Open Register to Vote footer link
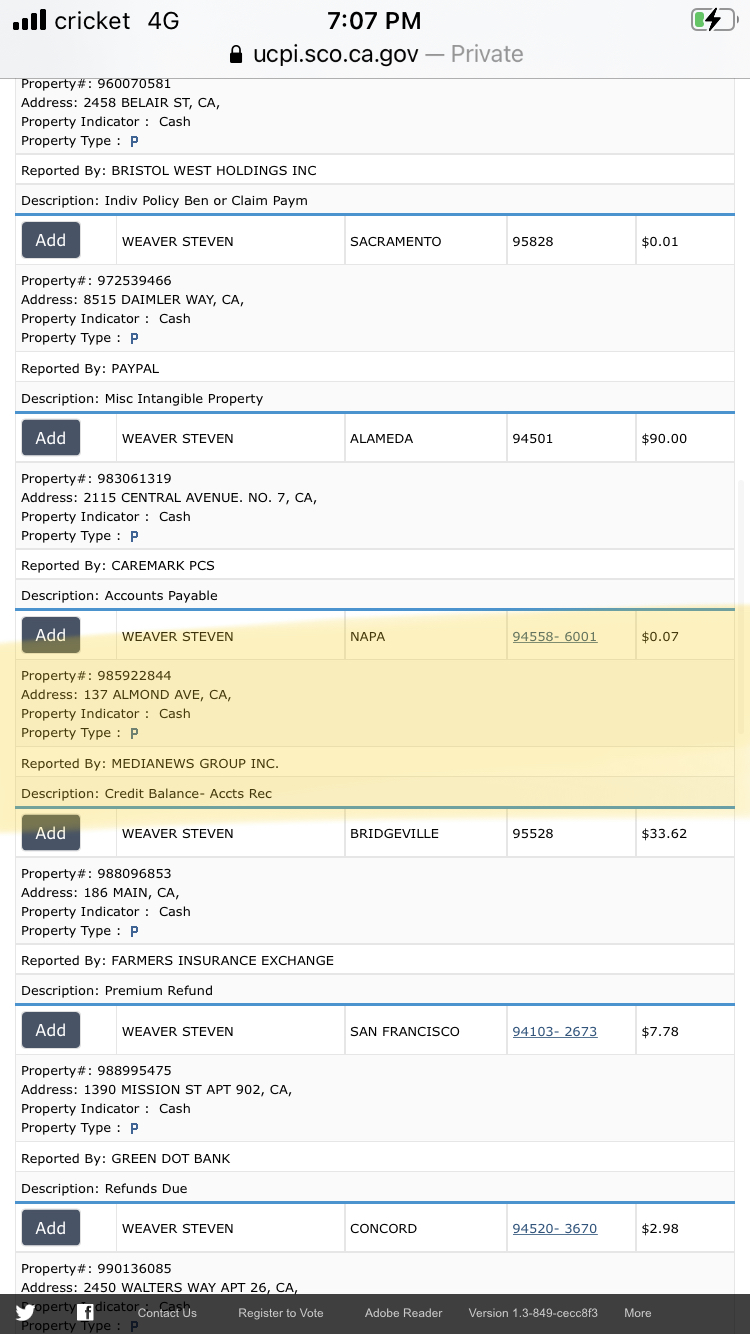This screenshot has height=1334, width=750. click(281, 1313)
